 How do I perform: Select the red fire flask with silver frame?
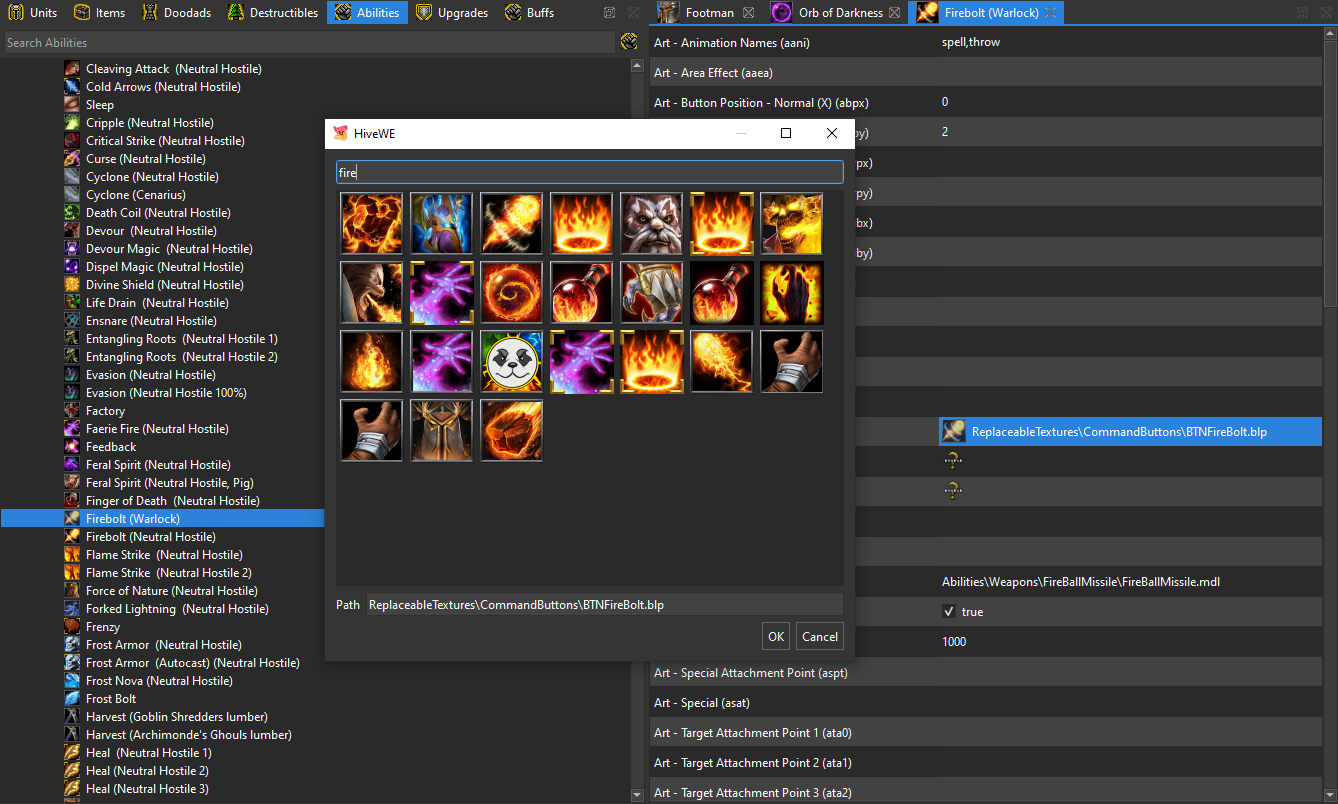pyautogui.click(x=581, y=293)
